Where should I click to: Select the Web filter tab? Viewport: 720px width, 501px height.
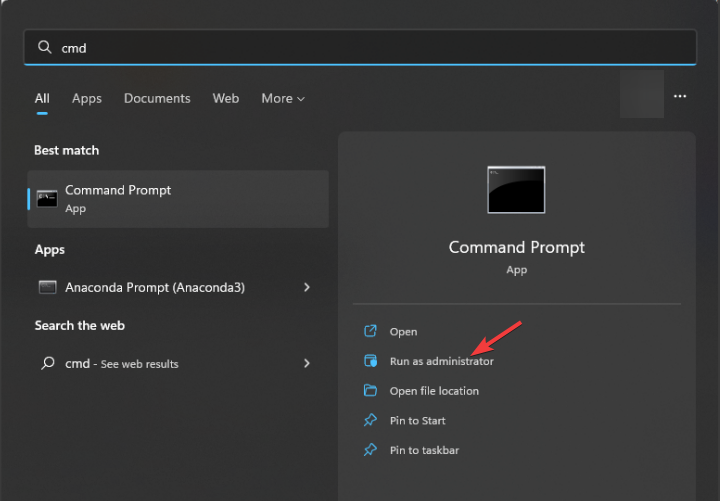tap(226, 98)
